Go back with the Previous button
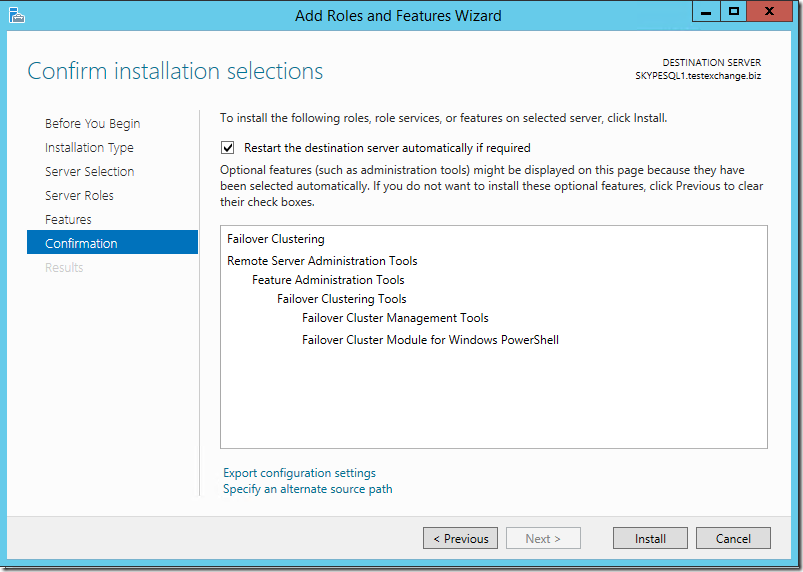Viewport: 803px width, 572px height. [x=460, y=538]
